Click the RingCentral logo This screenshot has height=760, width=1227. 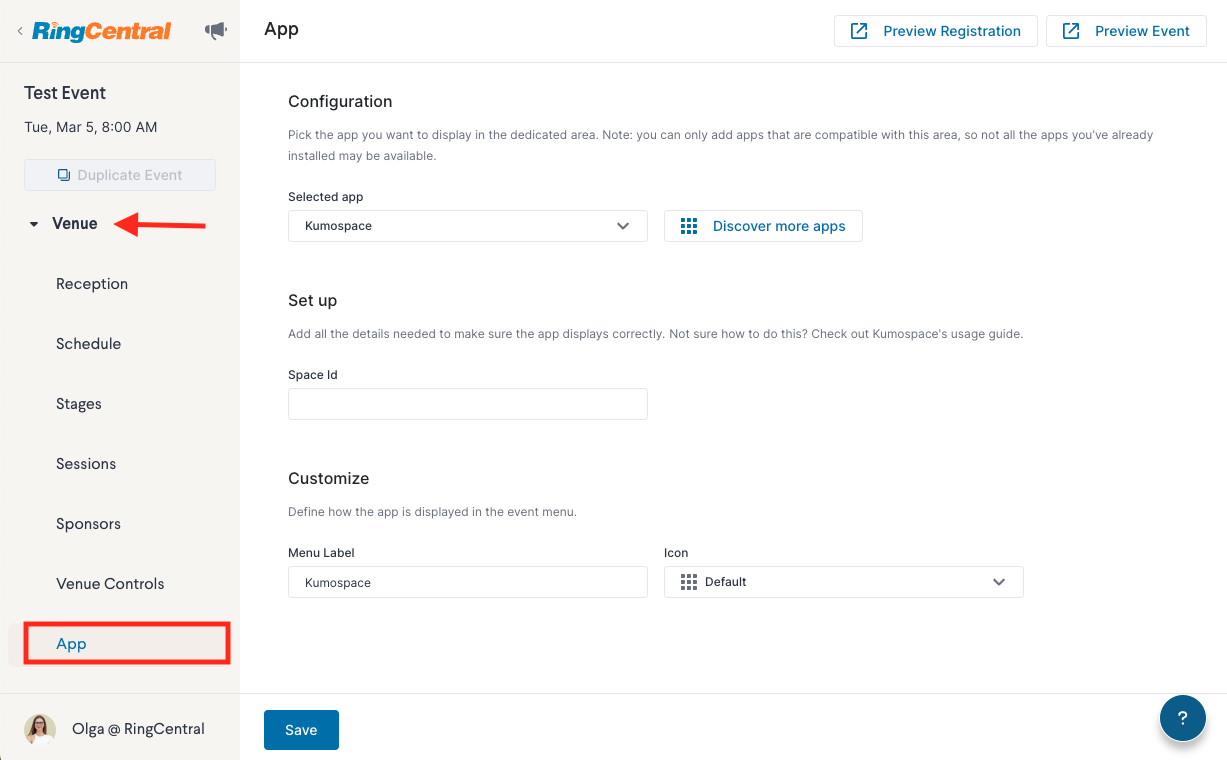(x=101, y=31)
